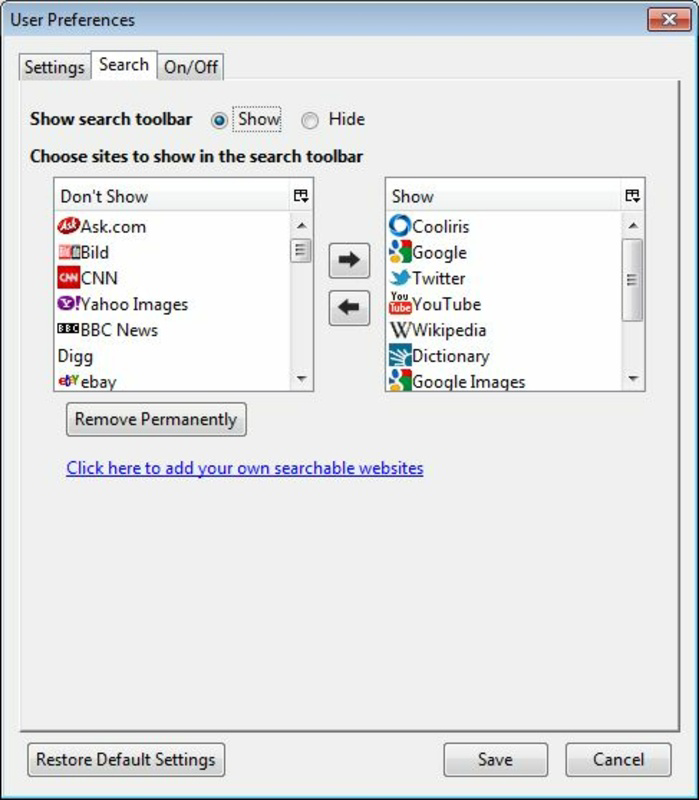This screenshot has width=699, height=800.
Task: Select 'ebay' entry text
Action: pyautogui.click(x=98, y=381)
